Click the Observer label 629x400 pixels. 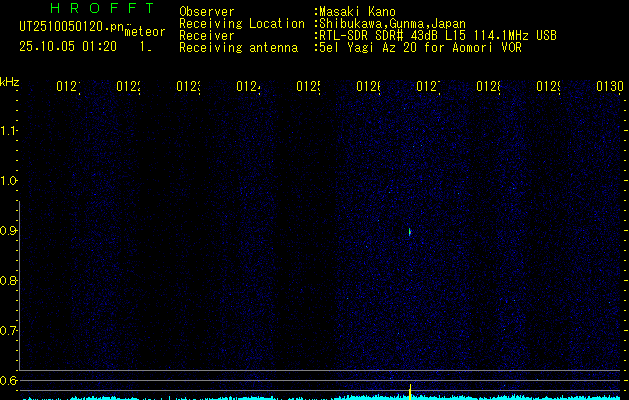pyautogui.click(x=207, y=11)
